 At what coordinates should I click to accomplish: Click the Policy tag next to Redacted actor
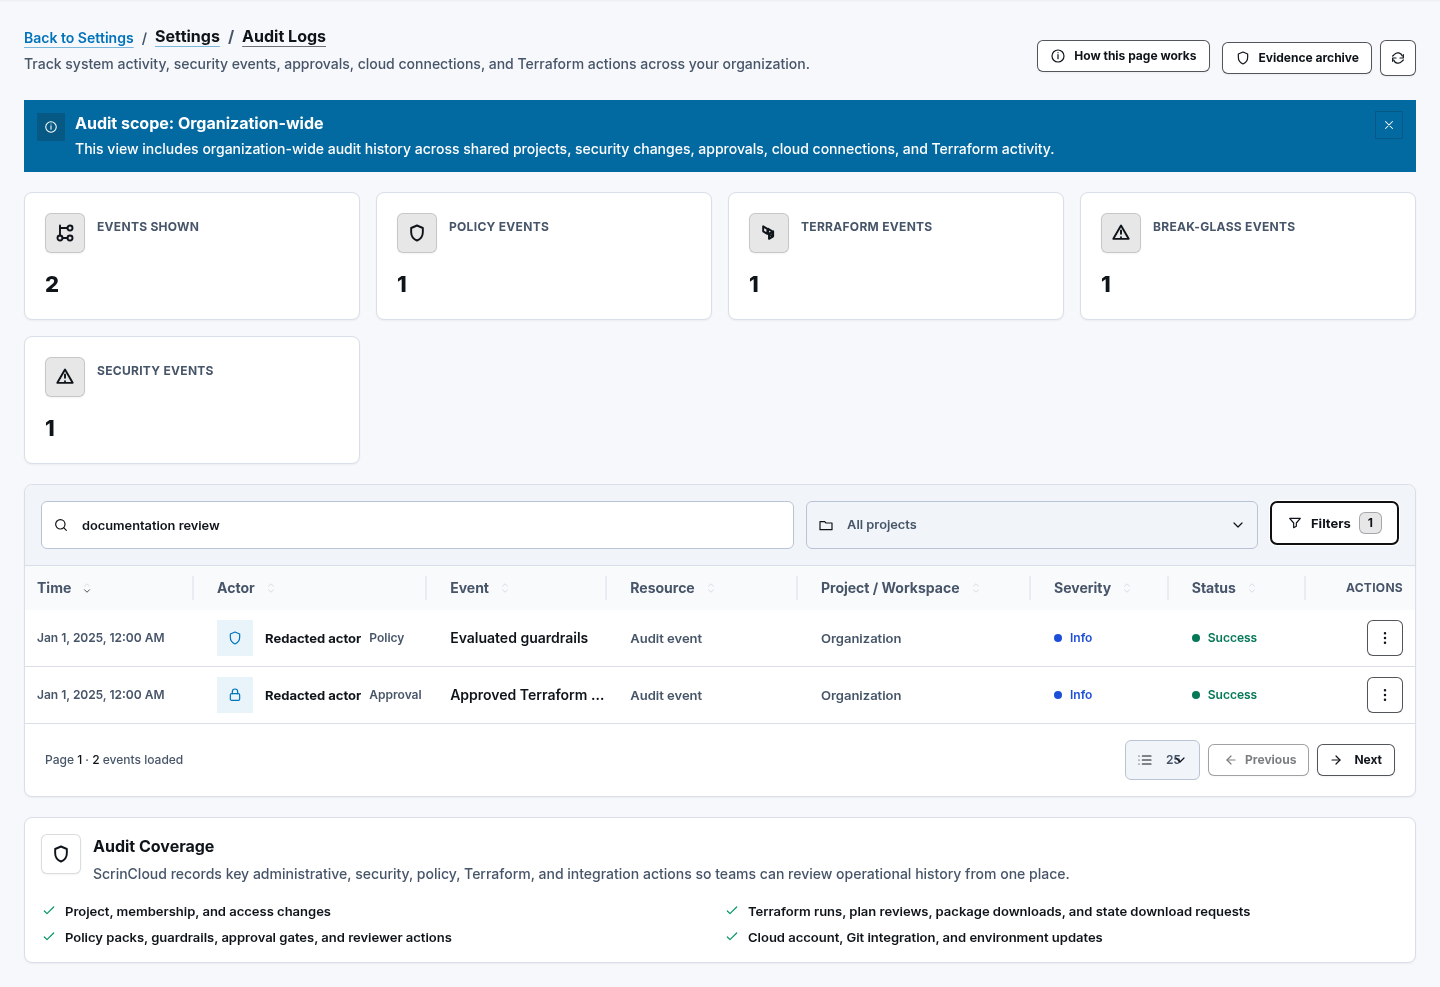[x=387, y=638]
